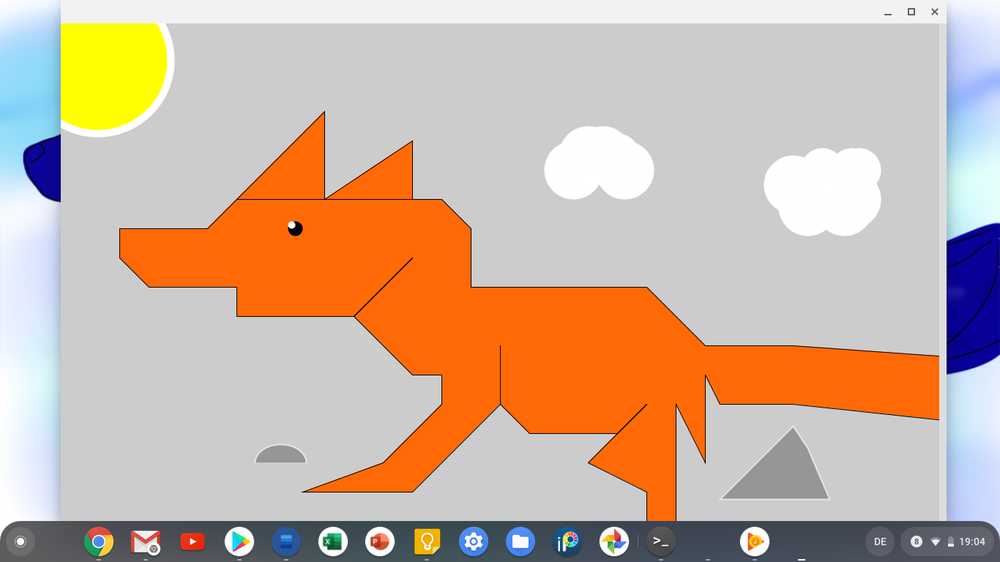Viewport: 1000px width, 562px height.
Task: Open the Files app
Action: 520,541
